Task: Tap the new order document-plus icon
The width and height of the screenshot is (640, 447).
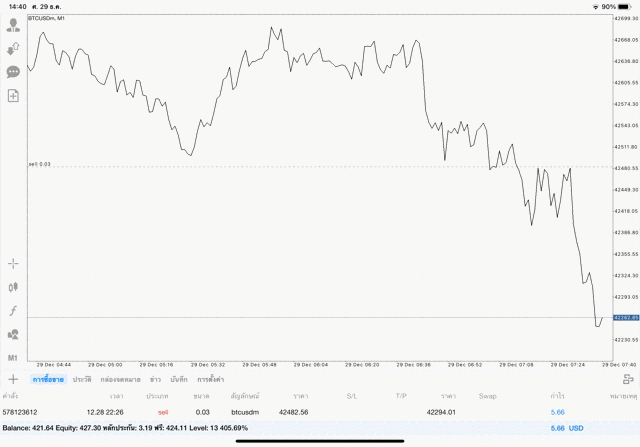Action: [14, 96]
